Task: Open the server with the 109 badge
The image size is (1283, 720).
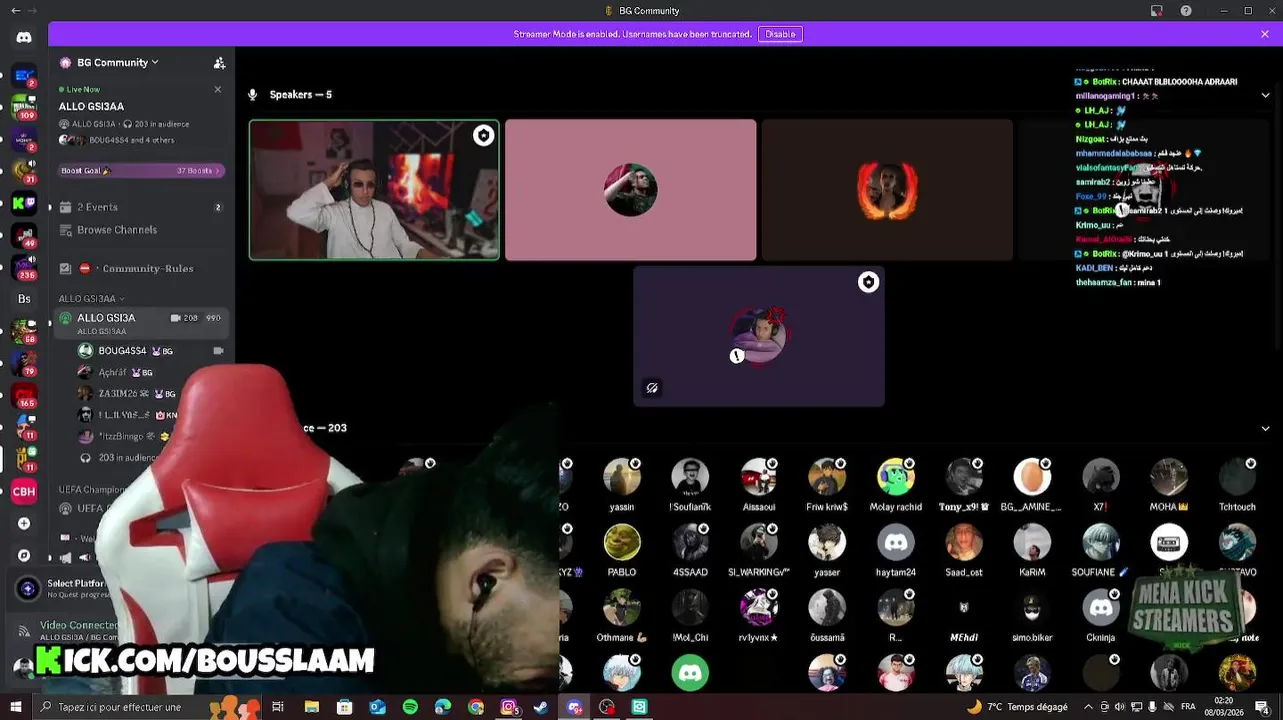Action: click(24, 107)
